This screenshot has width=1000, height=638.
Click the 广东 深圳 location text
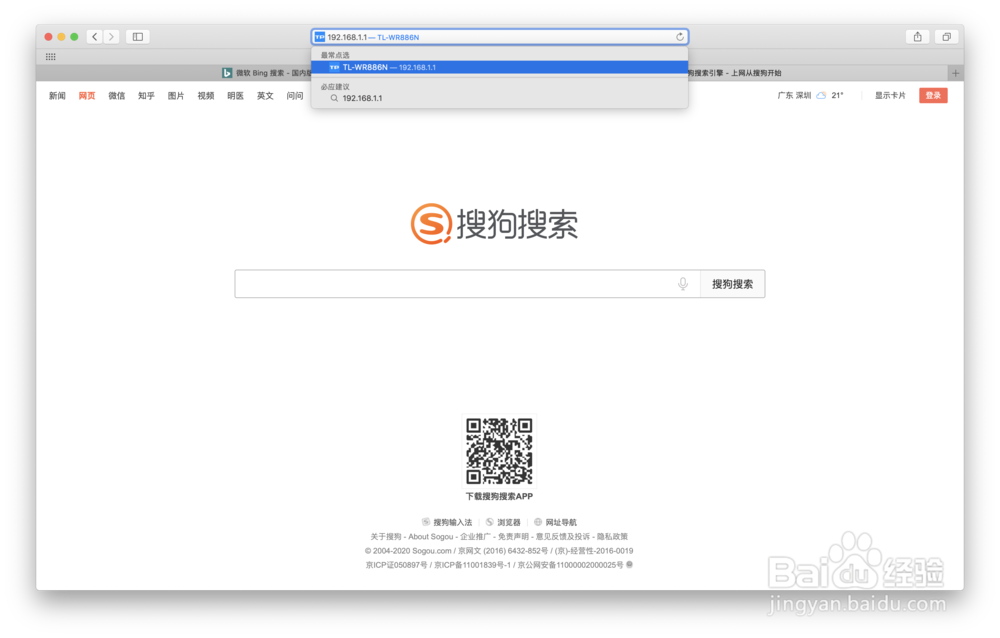click(794, 96)
